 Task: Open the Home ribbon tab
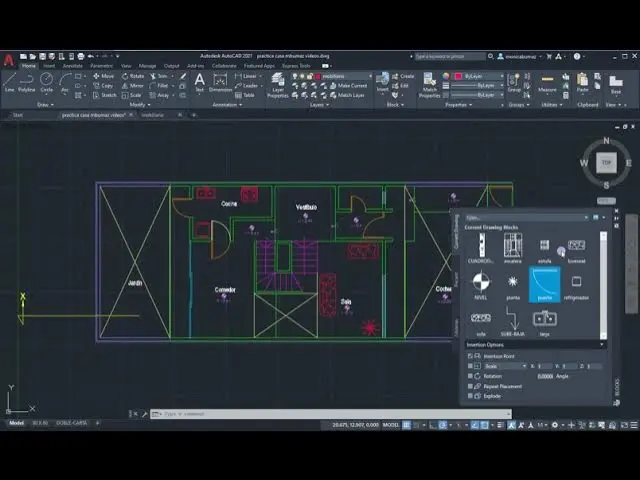(x=29, y=66)
